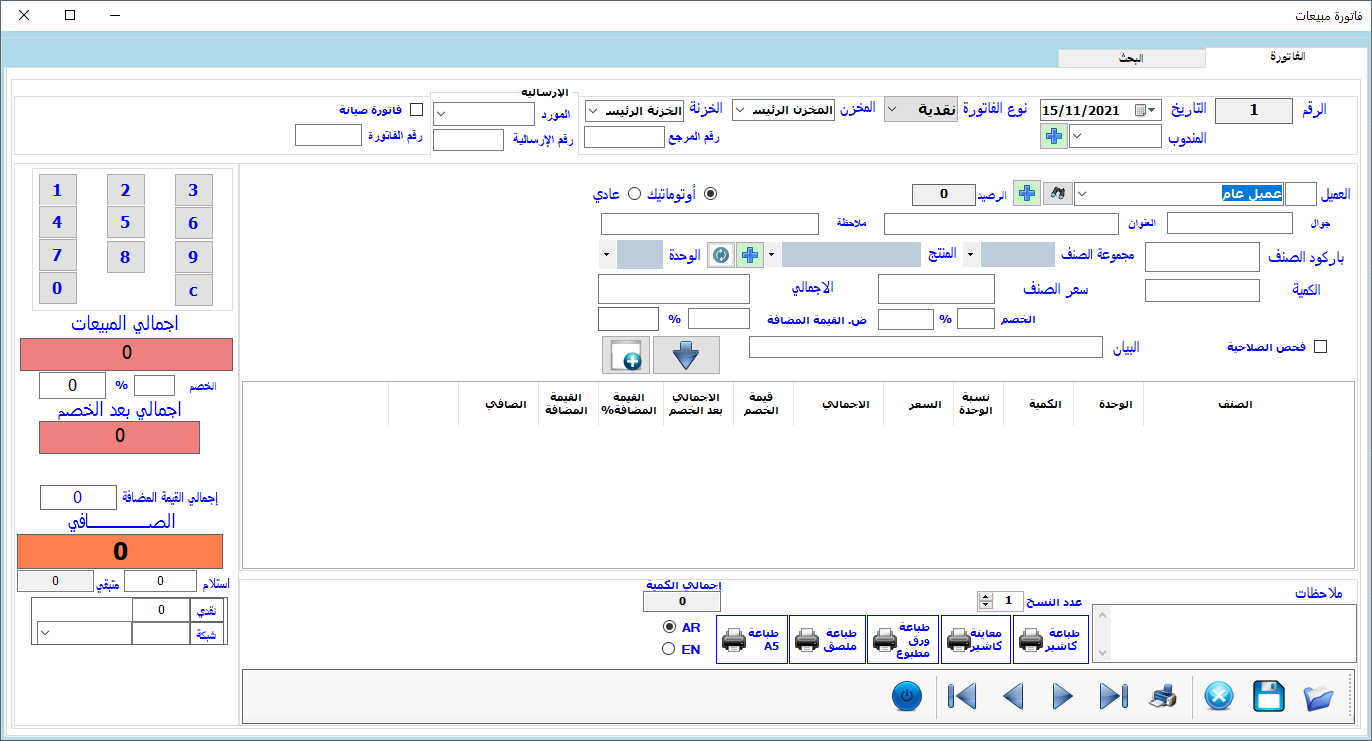Screen dimensions: 1372x741
Task: Select the EN language radio button
Action: click(x=669, y=649)
